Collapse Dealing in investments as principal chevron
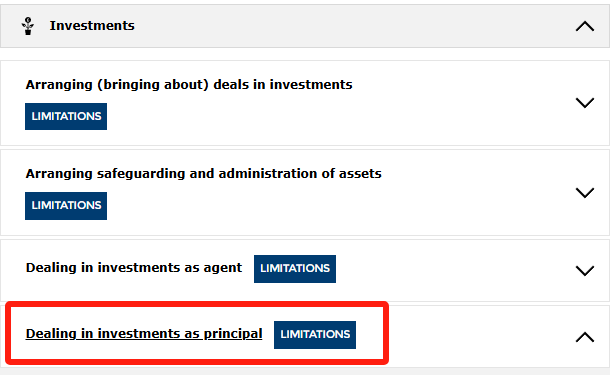 coord(585,337)
